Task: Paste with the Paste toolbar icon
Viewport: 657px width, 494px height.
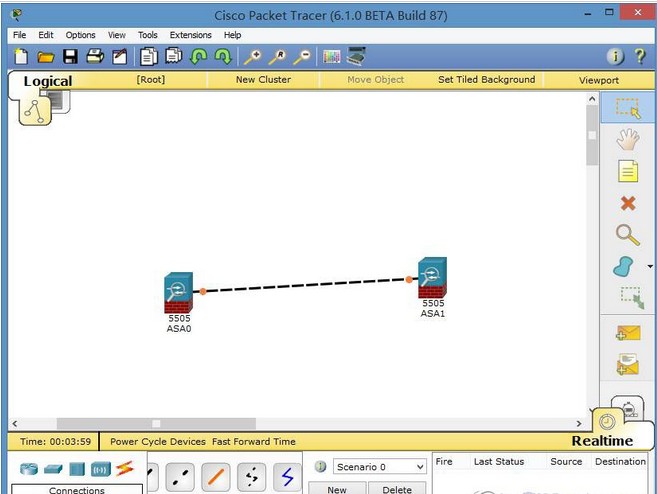Action: [x=173, y=56]
